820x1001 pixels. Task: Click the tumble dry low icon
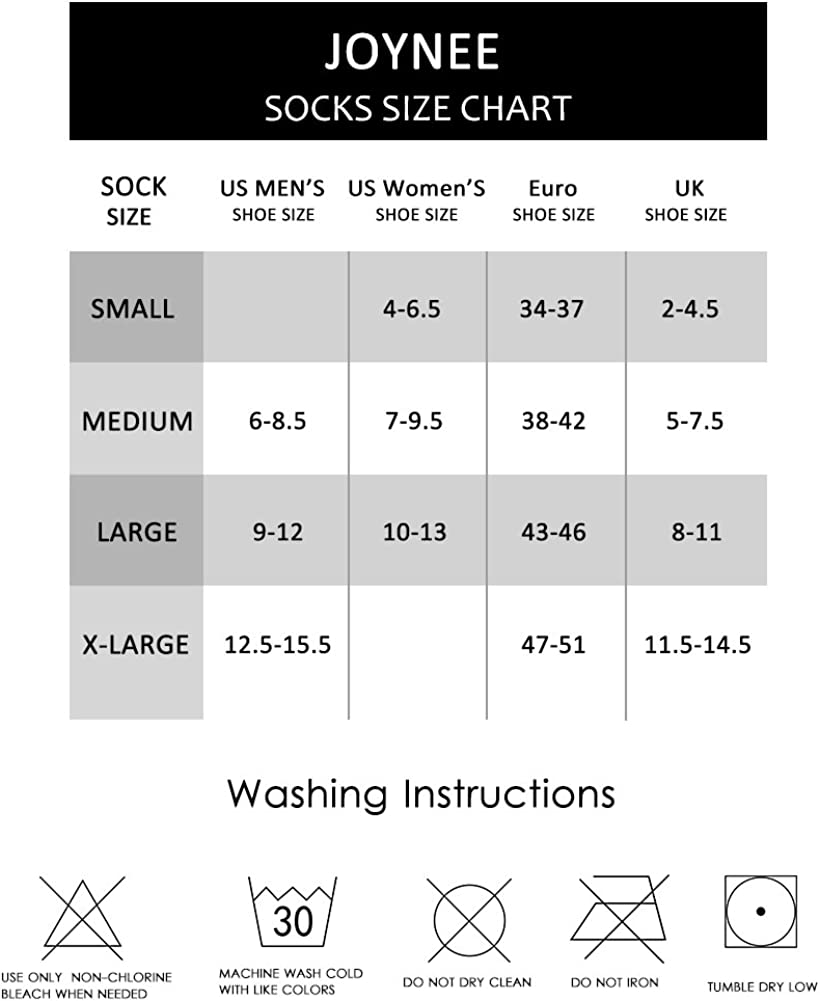(760, 912)
